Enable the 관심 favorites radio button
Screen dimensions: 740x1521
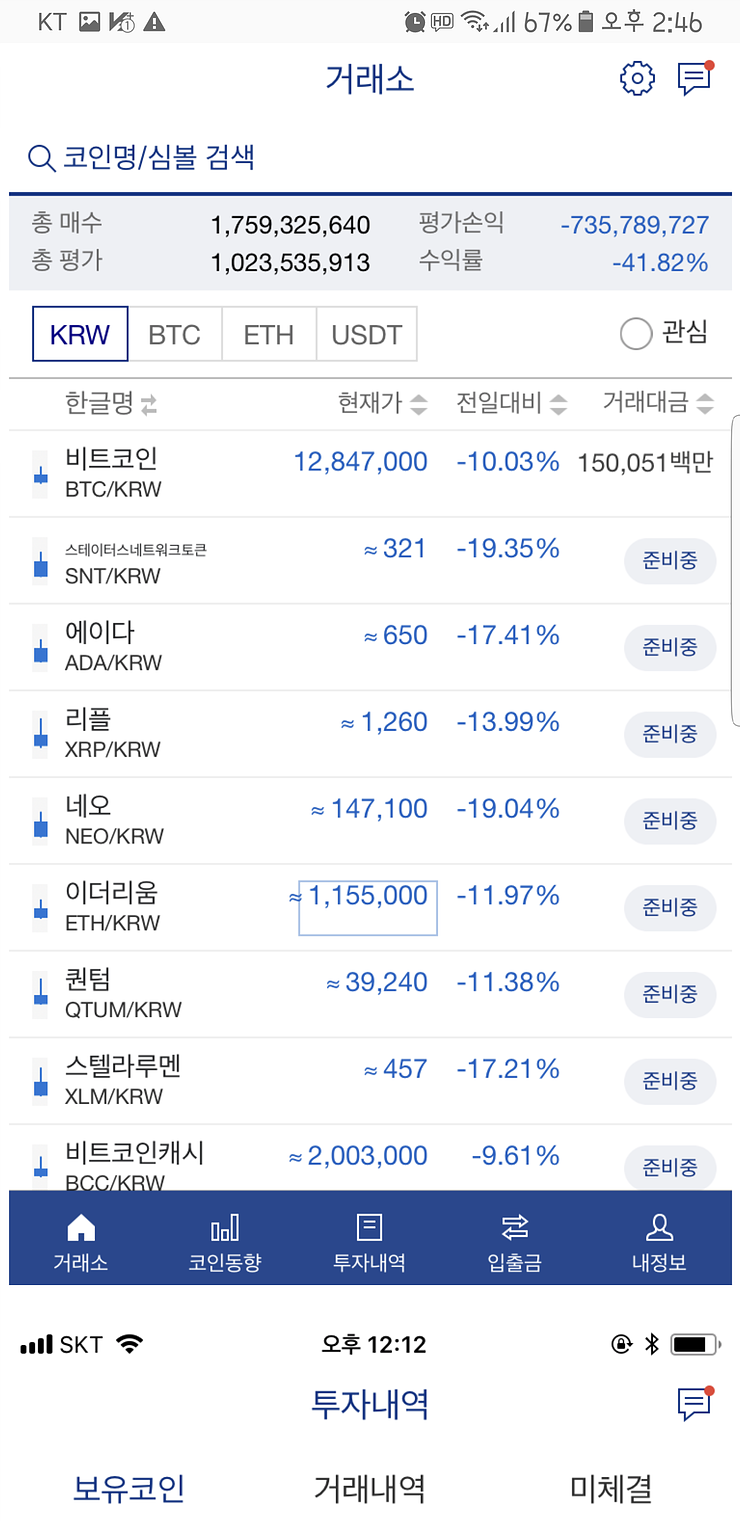click(637, 334)
